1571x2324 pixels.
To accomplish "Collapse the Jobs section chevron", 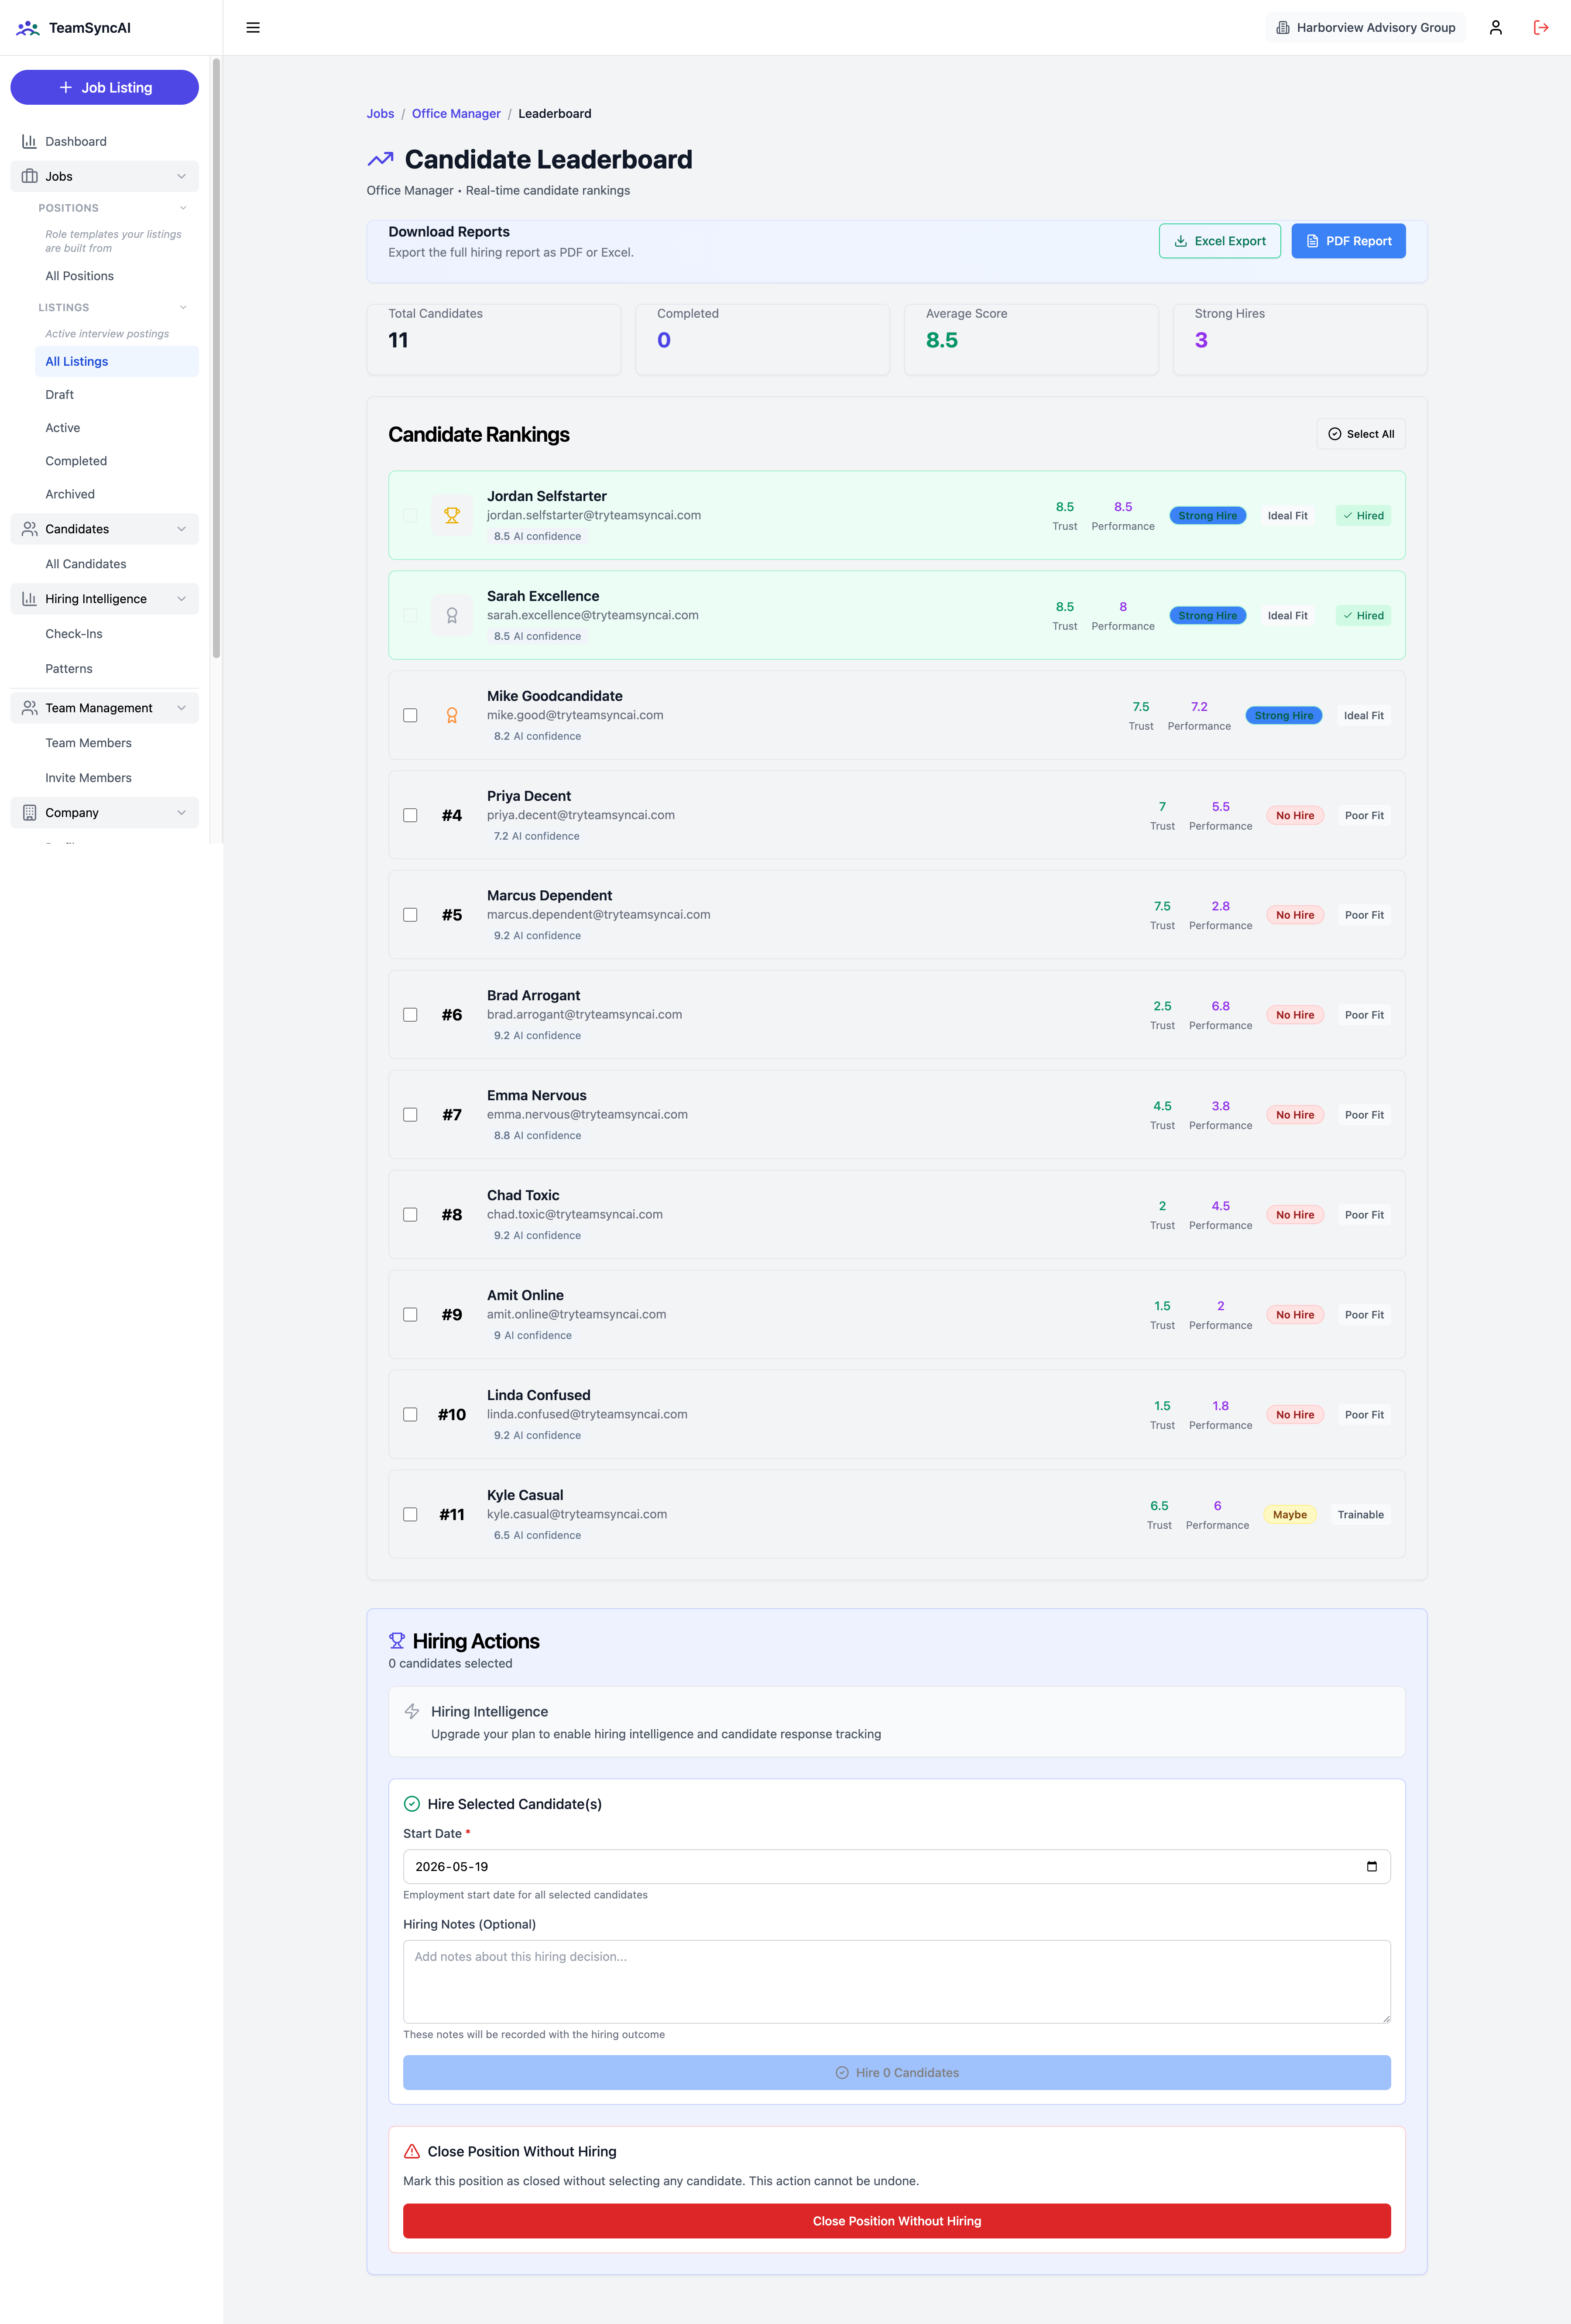I will pyautogui.click(x=181, y=176).
